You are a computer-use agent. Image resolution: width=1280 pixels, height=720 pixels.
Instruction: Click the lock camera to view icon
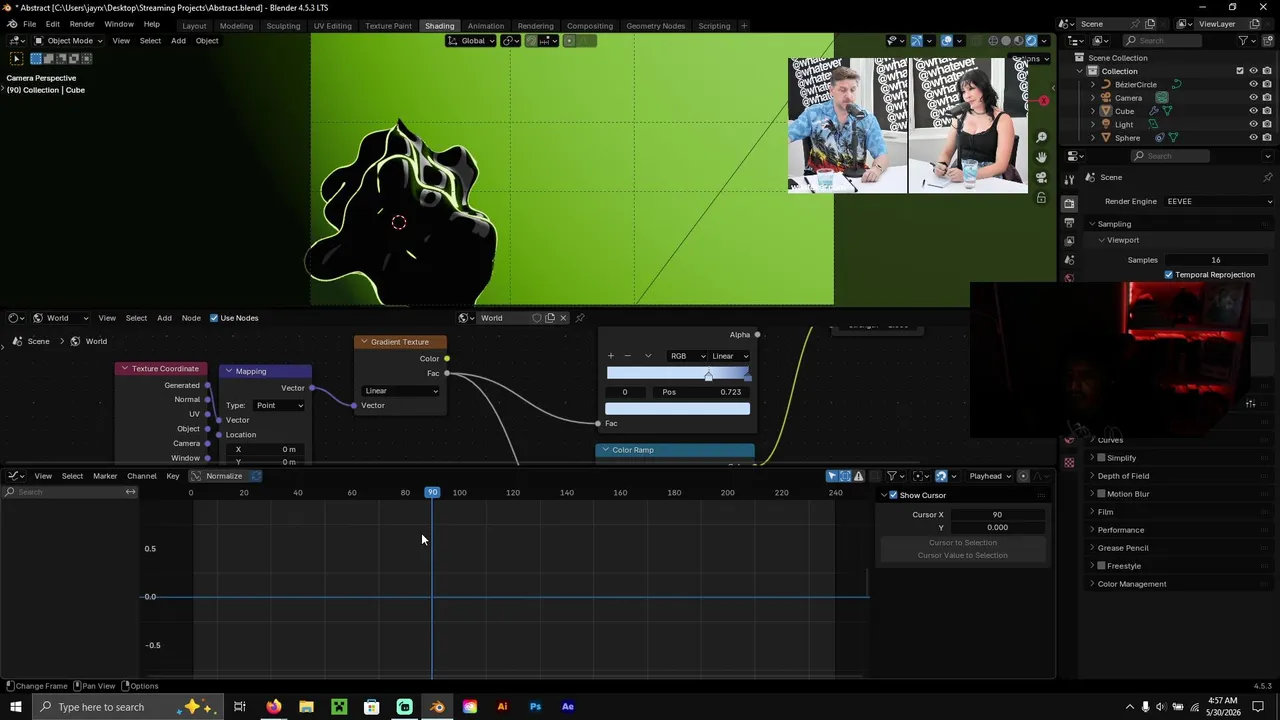pyautogui.click(x=1041, y=198)
